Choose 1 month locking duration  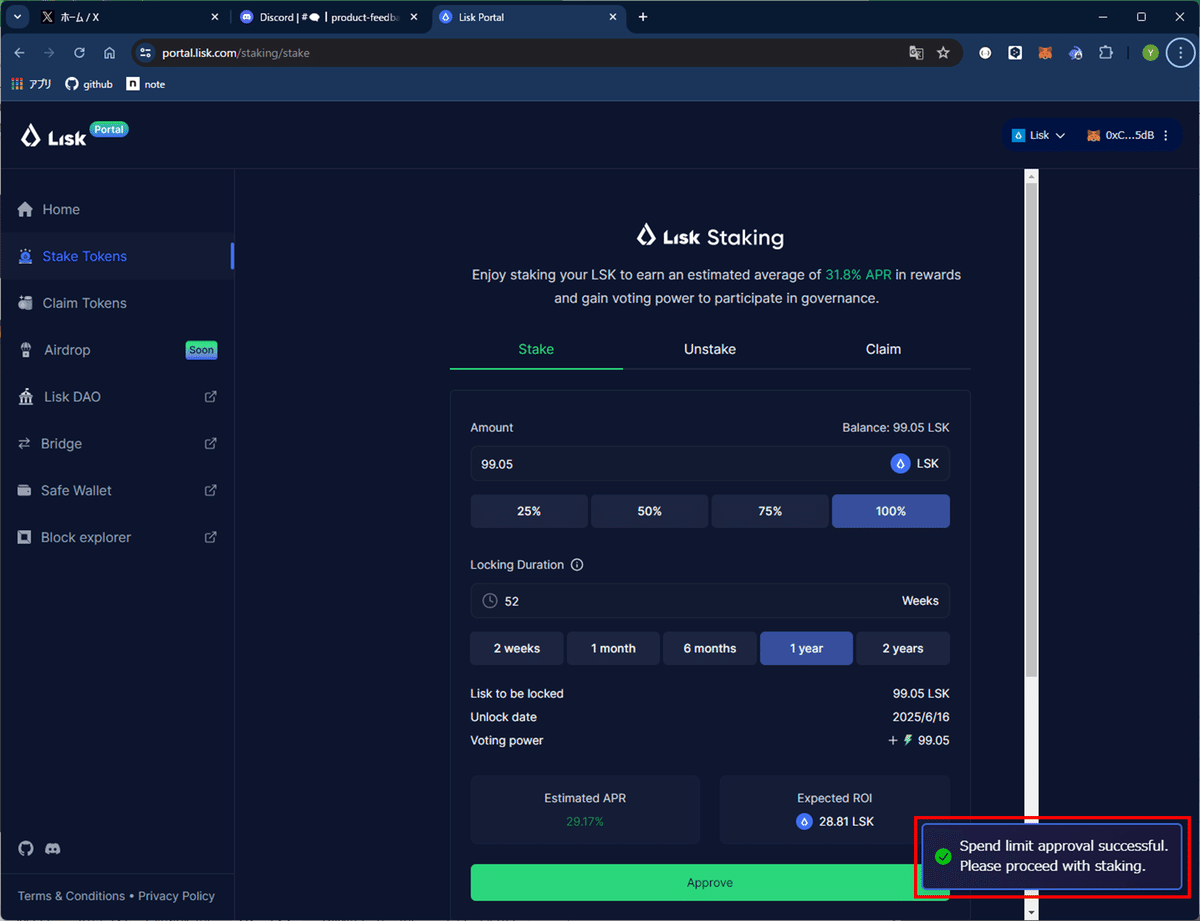[613, 648]
